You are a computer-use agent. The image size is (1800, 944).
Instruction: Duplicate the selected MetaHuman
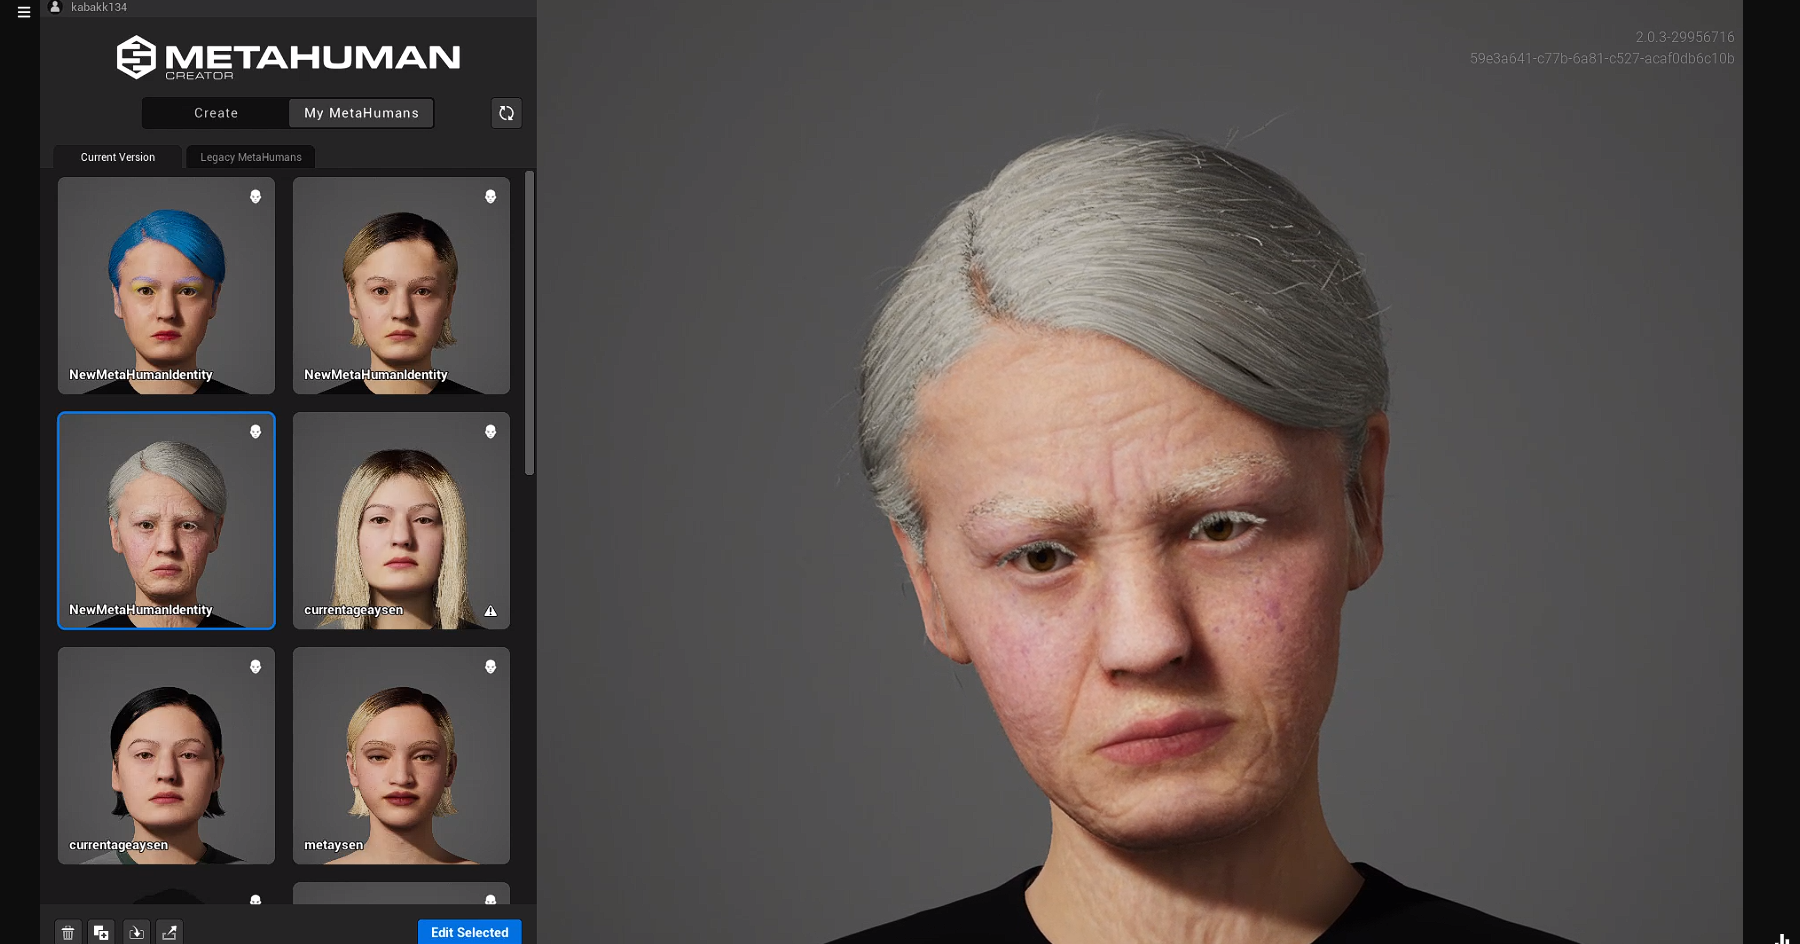(101, 932)
